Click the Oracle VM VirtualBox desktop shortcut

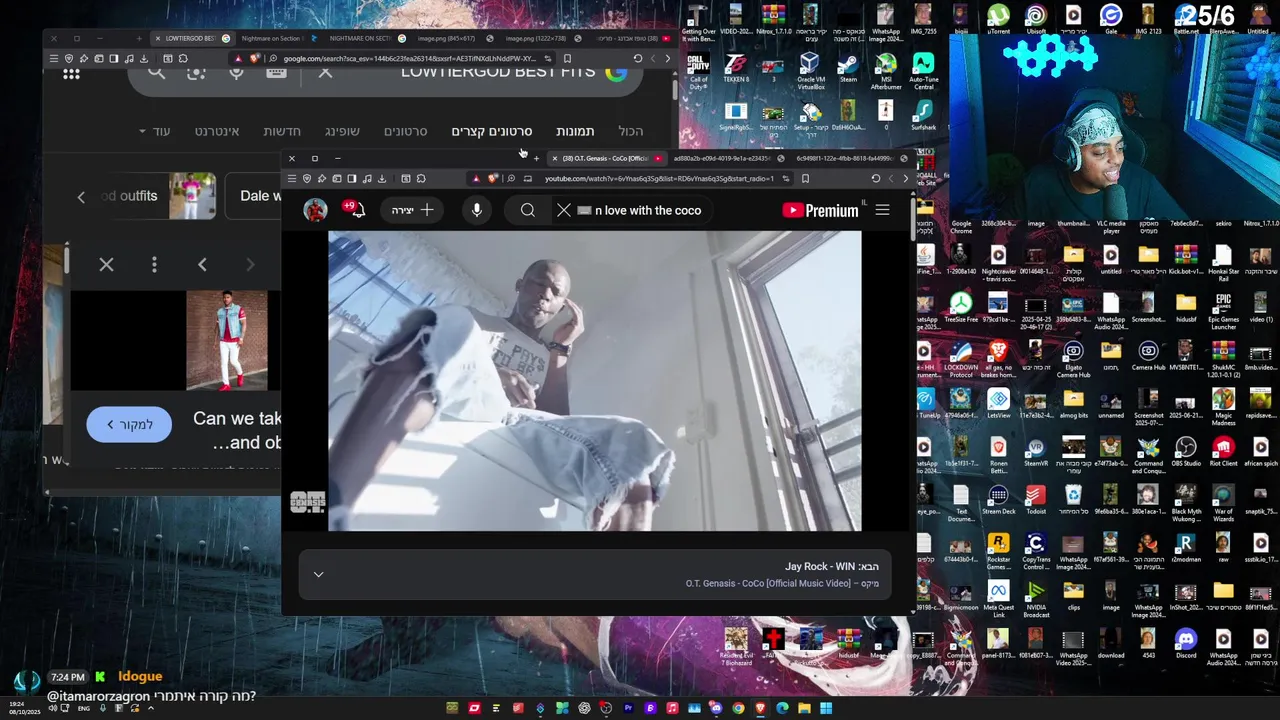(810, 71)
